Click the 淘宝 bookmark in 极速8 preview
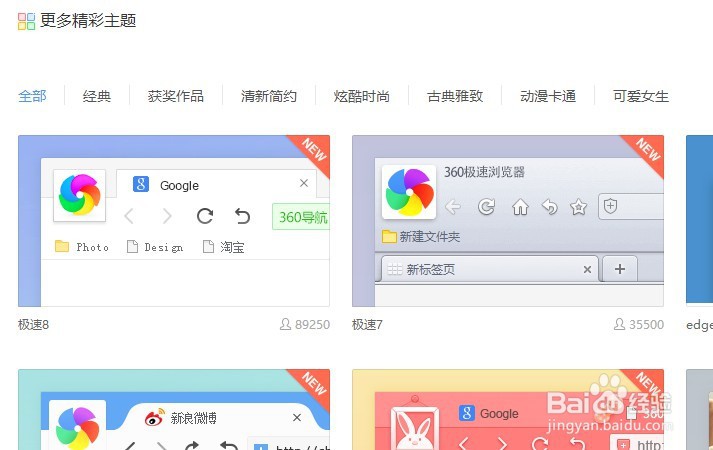Image resolution: width=713 pixels, height=450 pixels. point(224,247)
